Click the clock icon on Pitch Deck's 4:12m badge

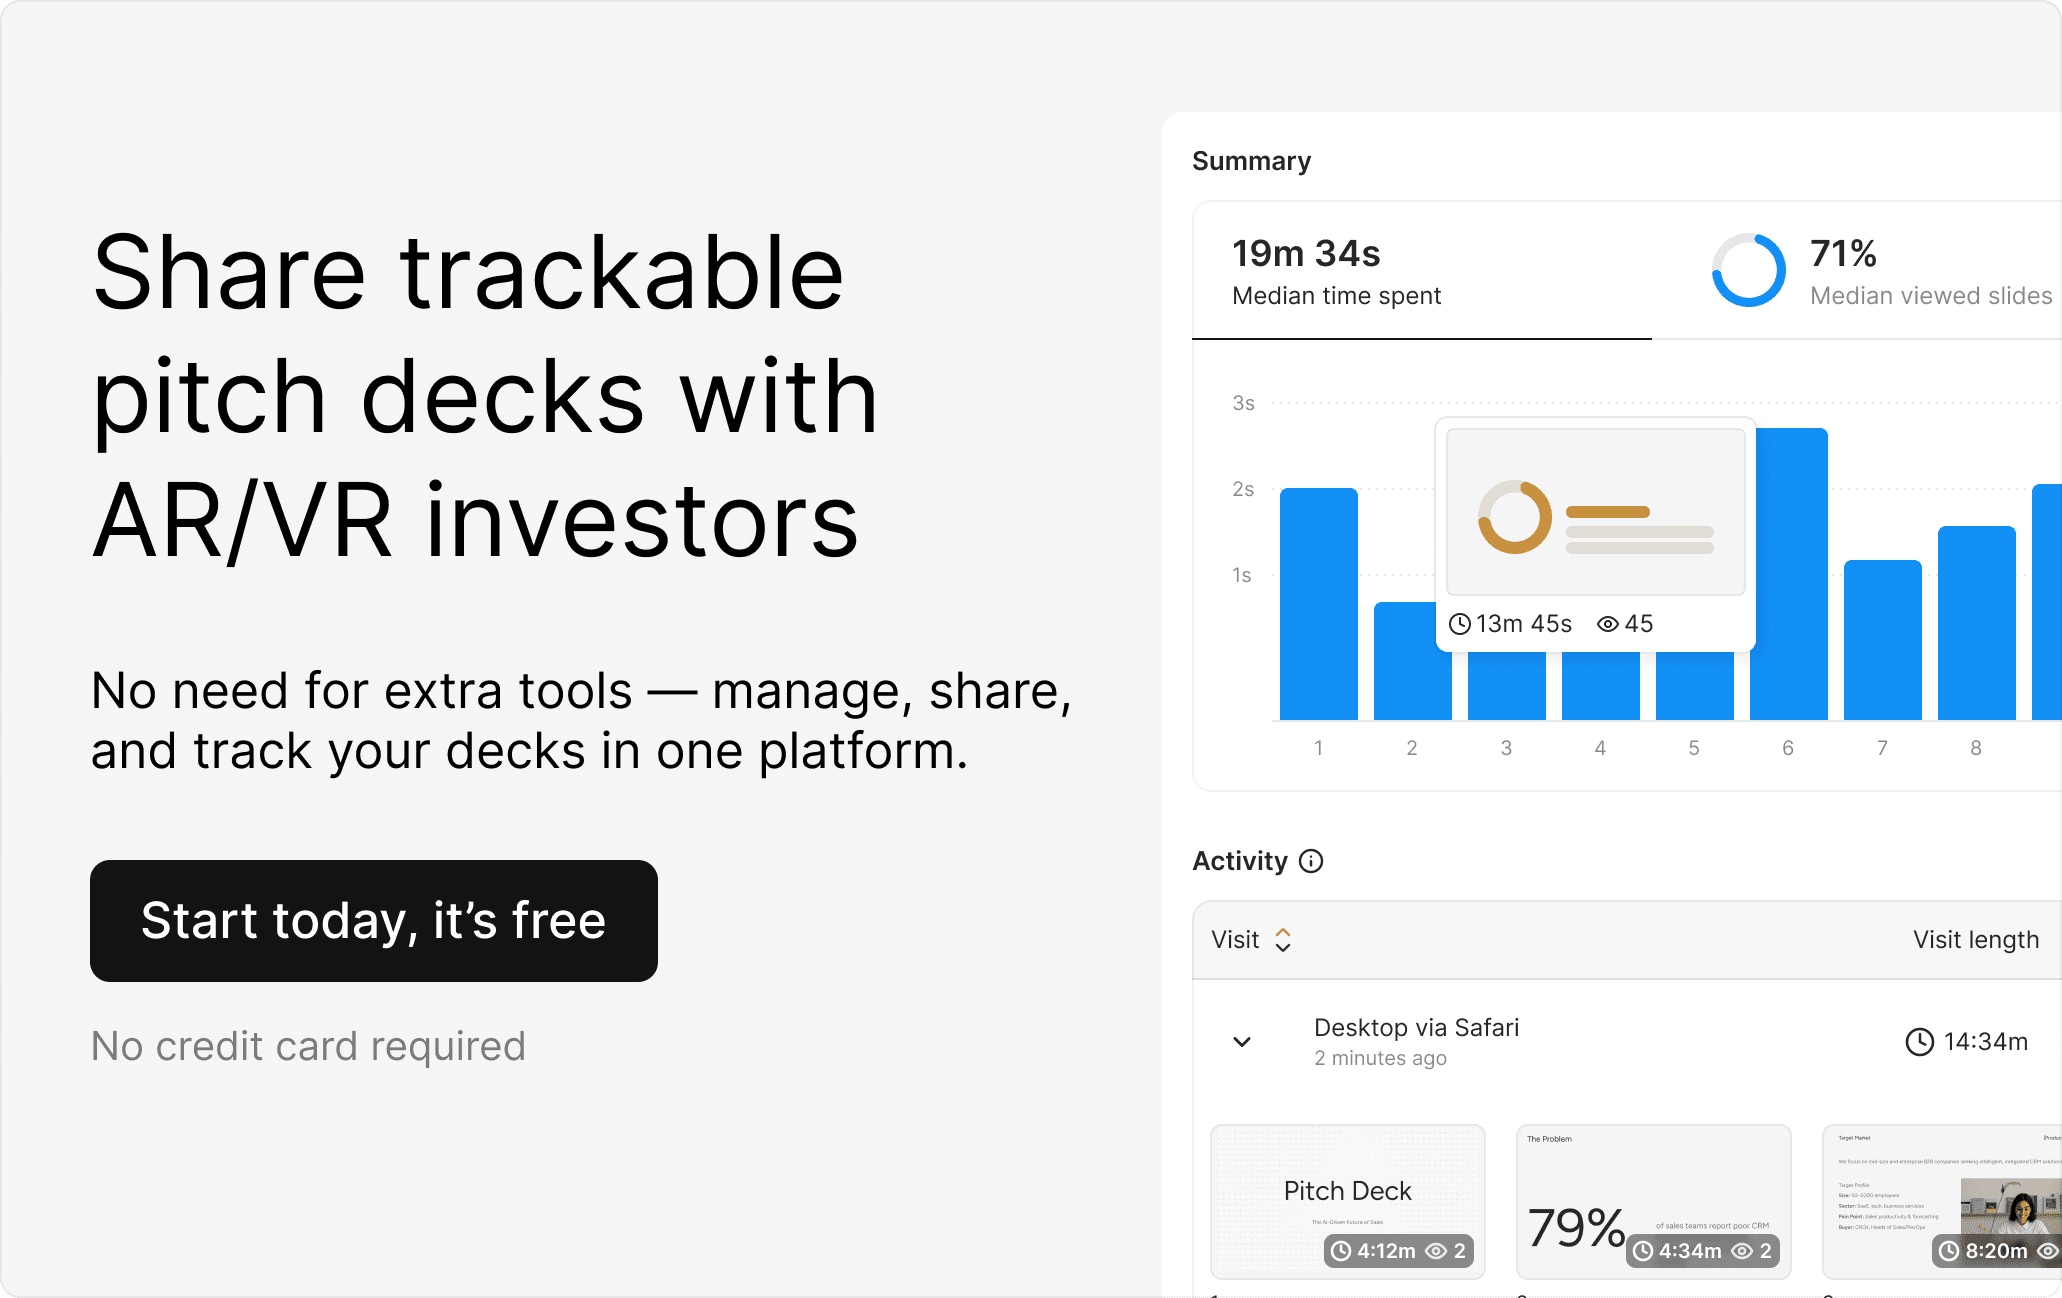pyautogui.click(x=1341, y=1251)
